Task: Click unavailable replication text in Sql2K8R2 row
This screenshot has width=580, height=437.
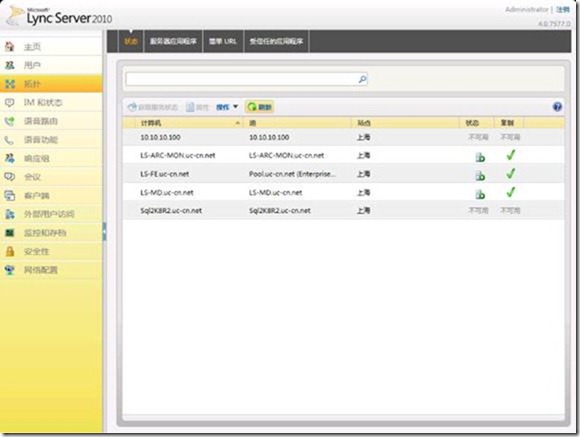Action: [x=510, y=211]
